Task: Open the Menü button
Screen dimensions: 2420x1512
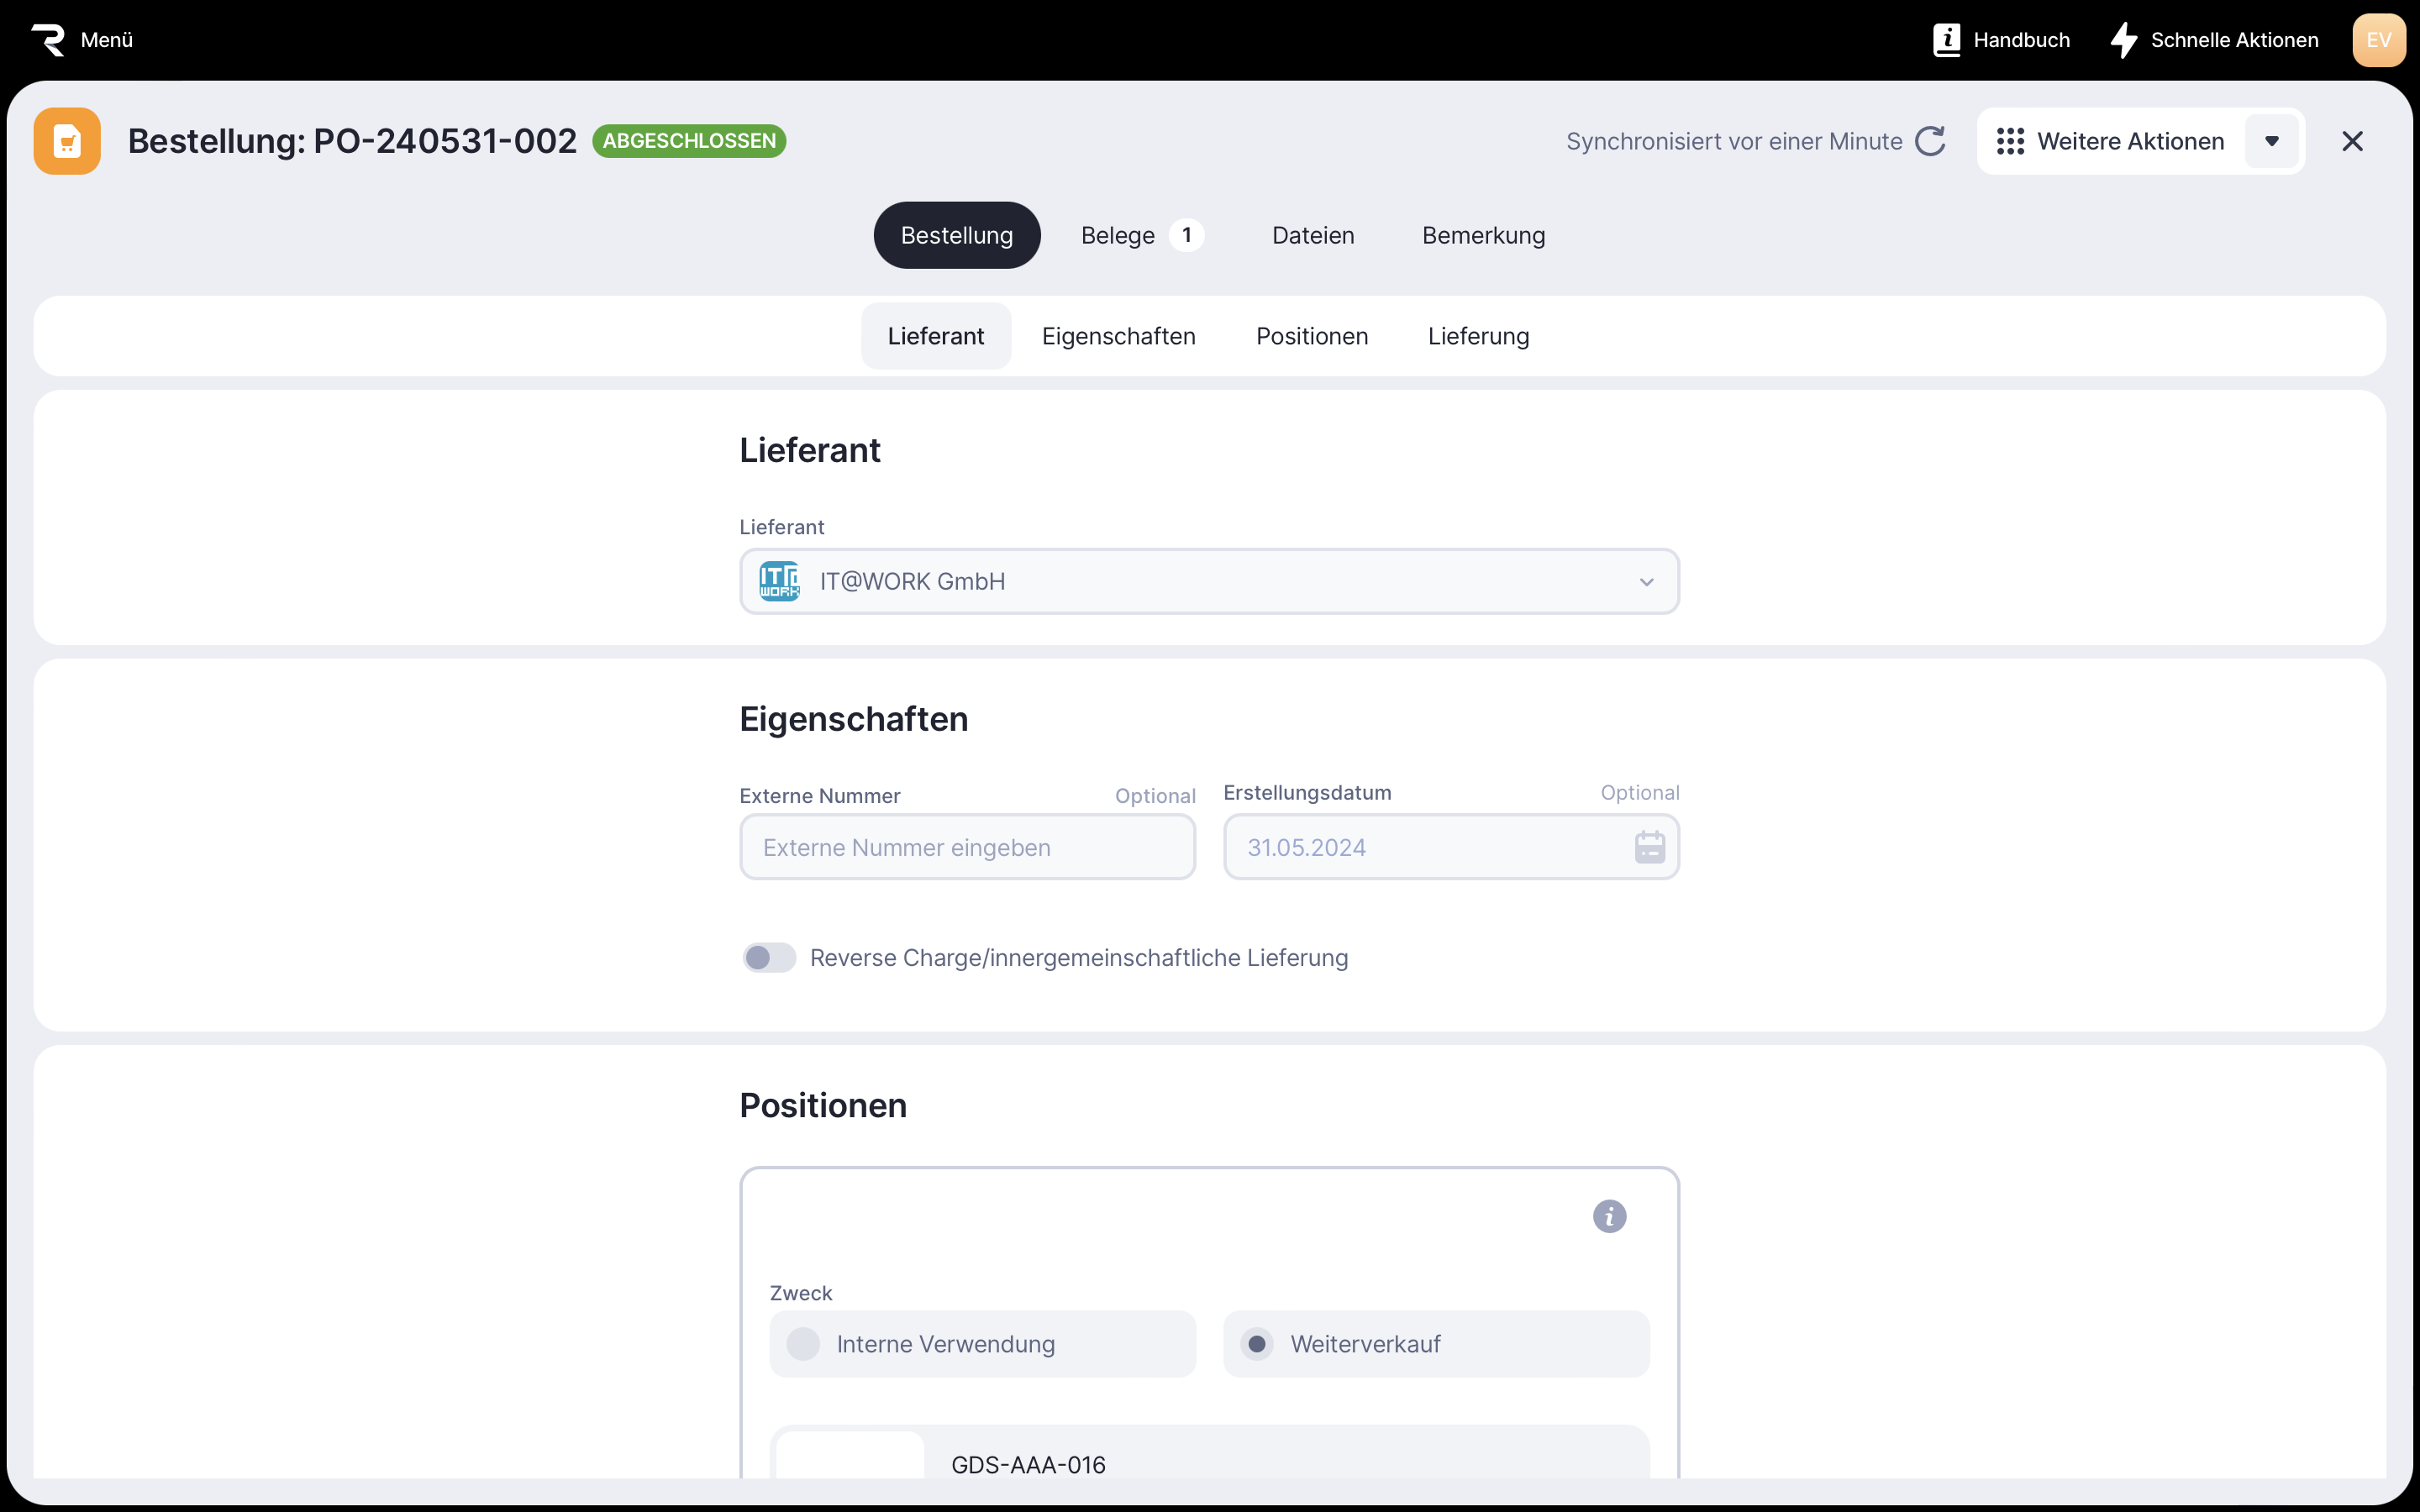Action: tap(106, 40)
